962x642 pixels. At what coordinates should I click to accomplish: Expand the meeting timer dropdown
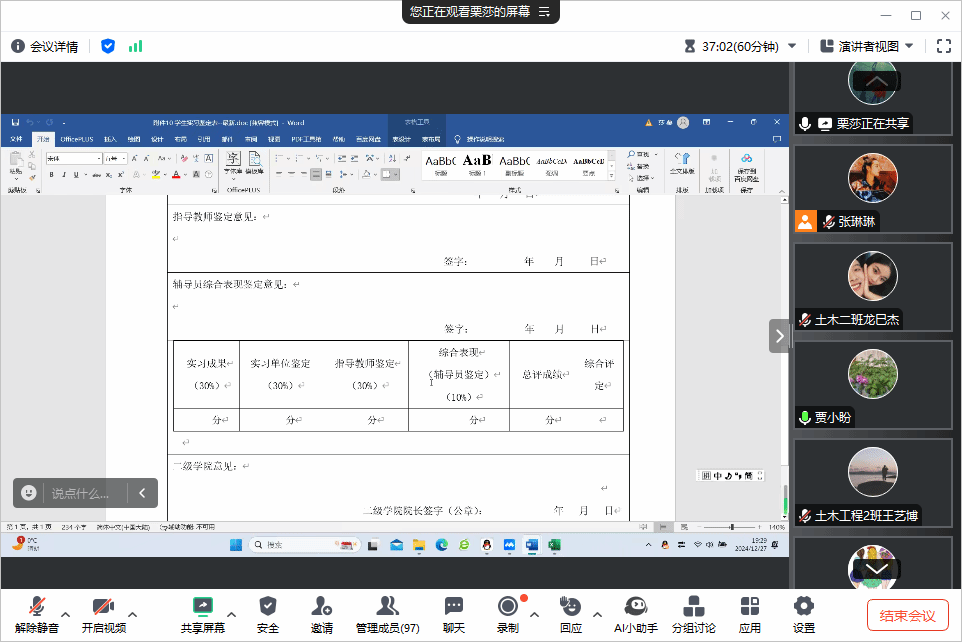click(x=792, y=46)
